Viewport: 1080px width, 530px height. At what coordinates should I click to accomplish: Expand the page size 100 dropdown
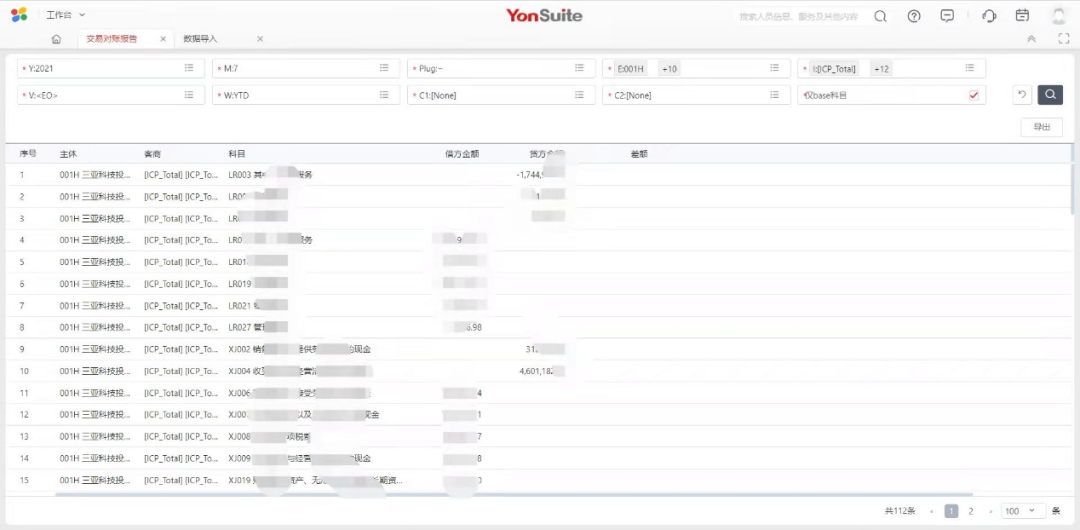tap(1023, 511)
